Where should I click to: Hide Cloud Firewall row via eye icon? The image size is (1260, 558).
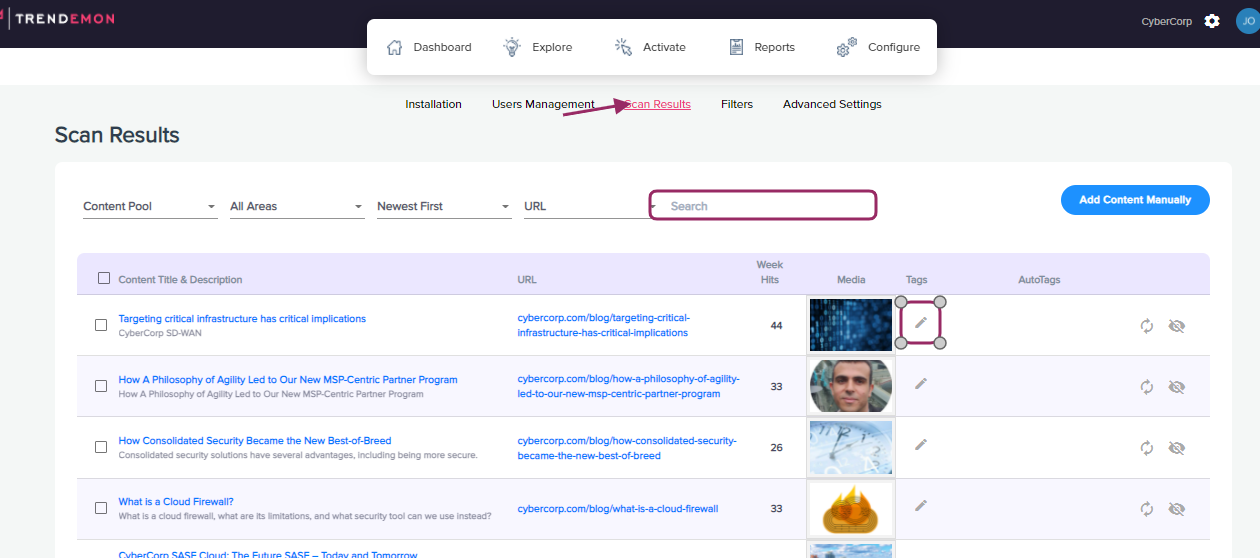click(x=1177, y=509)
